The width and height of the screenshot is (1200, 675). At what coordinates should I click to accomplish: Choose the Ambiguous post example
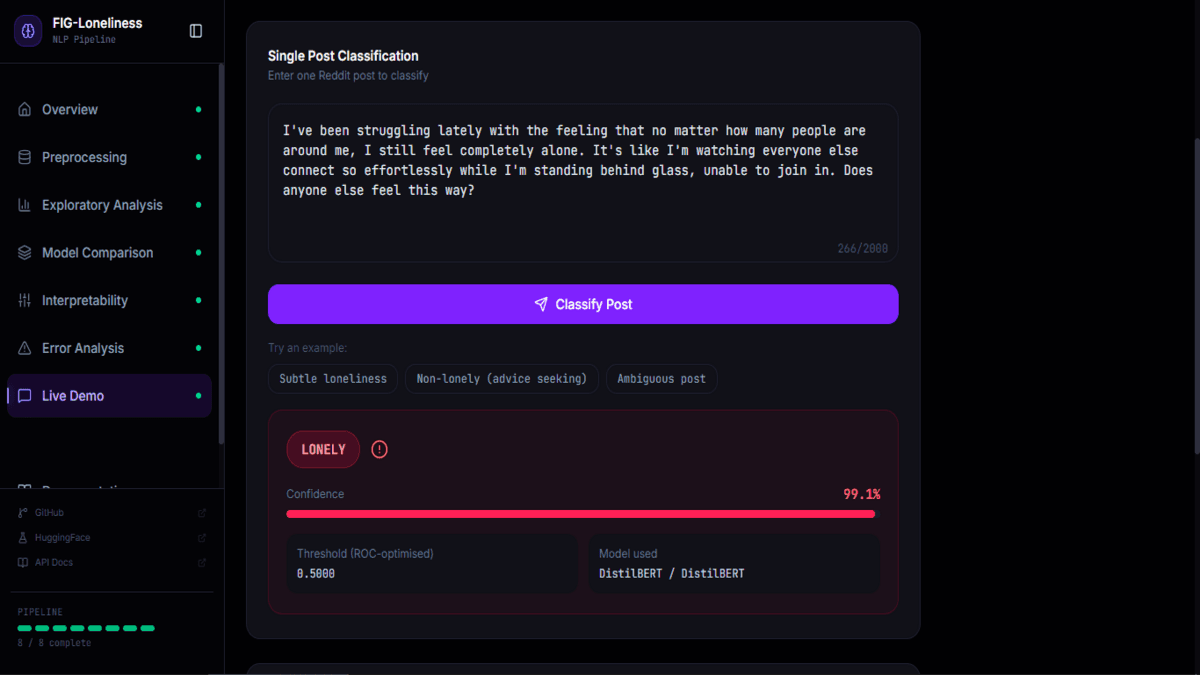pos(661,379)
